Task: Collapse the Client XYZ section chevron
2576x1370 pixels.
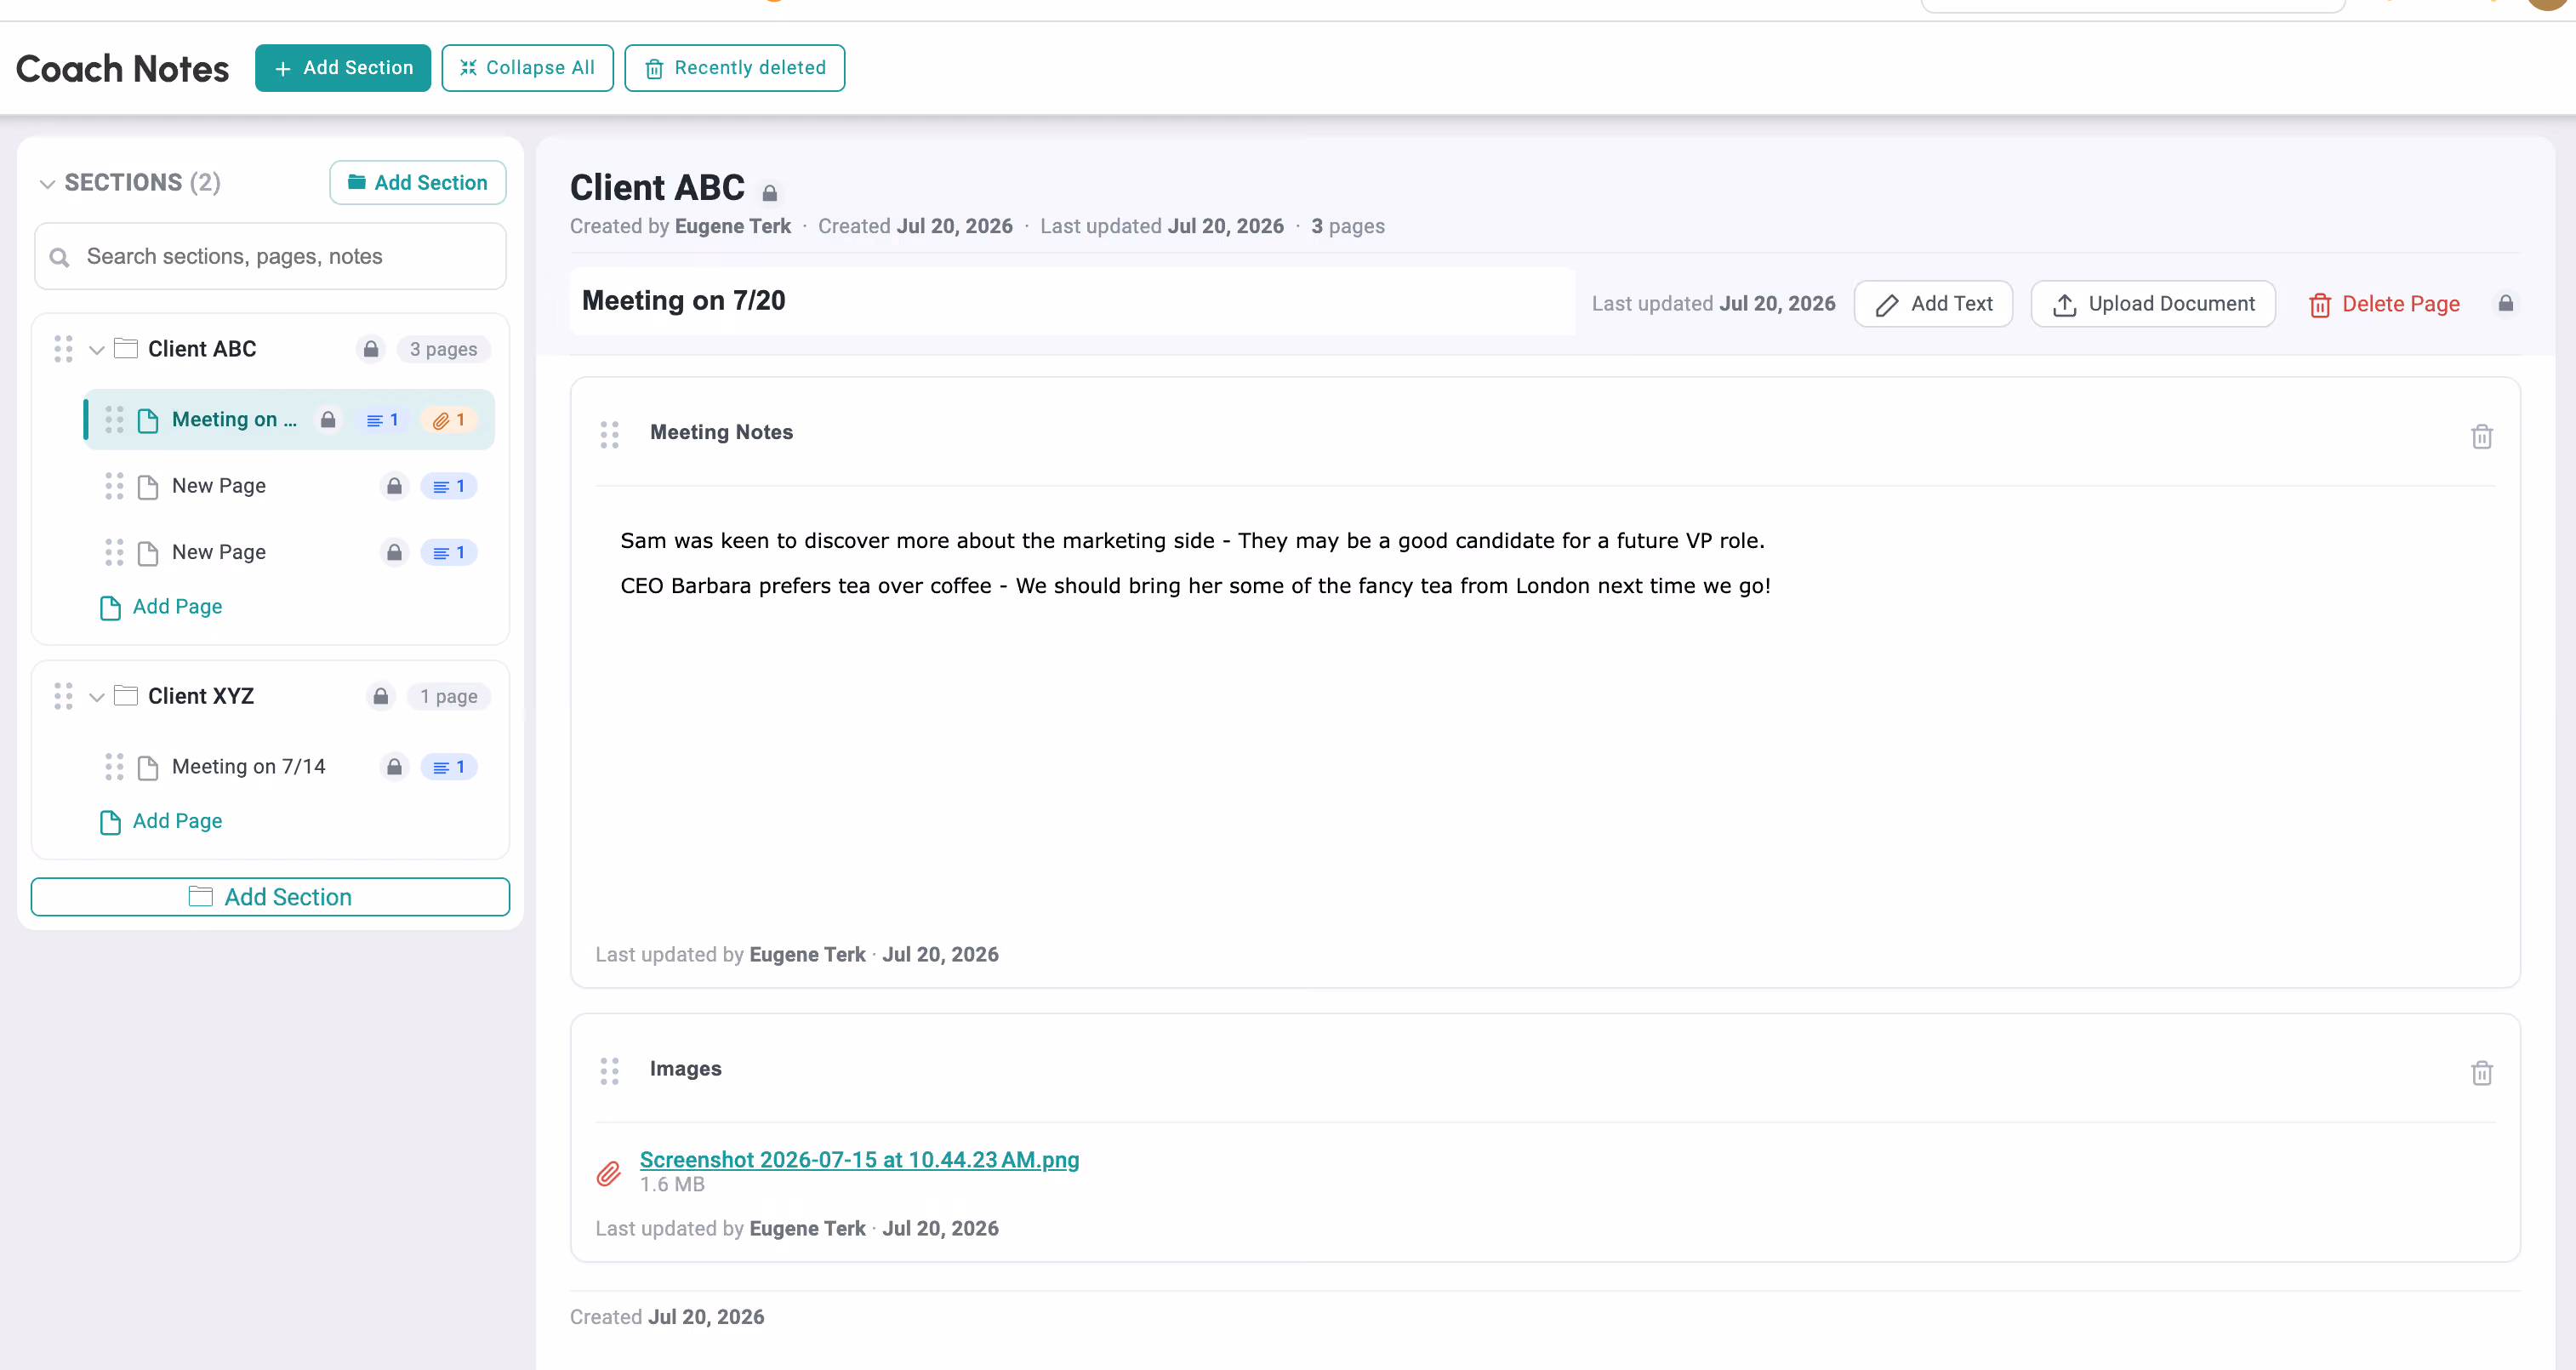Action: tap(97, 696)
